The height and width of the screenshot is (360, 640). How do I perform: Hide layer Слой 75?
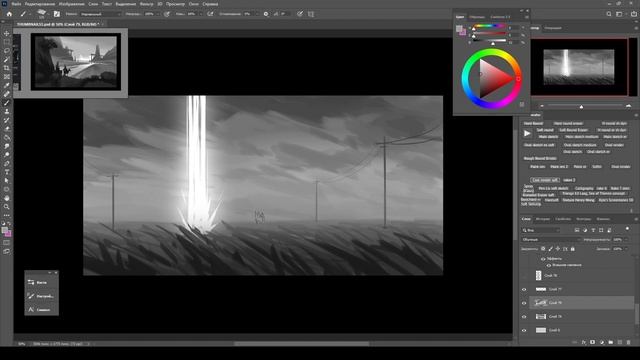(x=524, y=317)
